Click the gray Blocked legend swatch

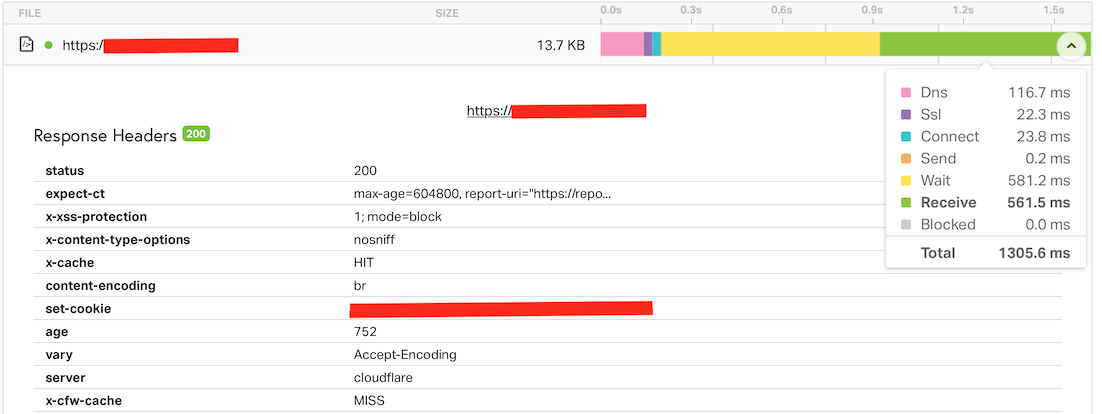point(906,224)
